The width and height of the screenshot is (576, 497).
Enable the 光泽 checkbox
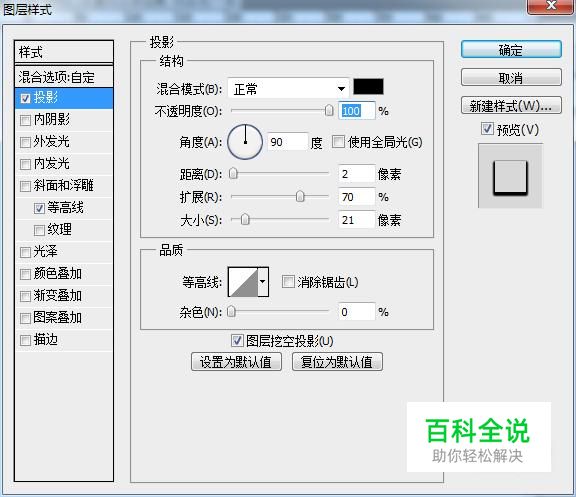25,252
